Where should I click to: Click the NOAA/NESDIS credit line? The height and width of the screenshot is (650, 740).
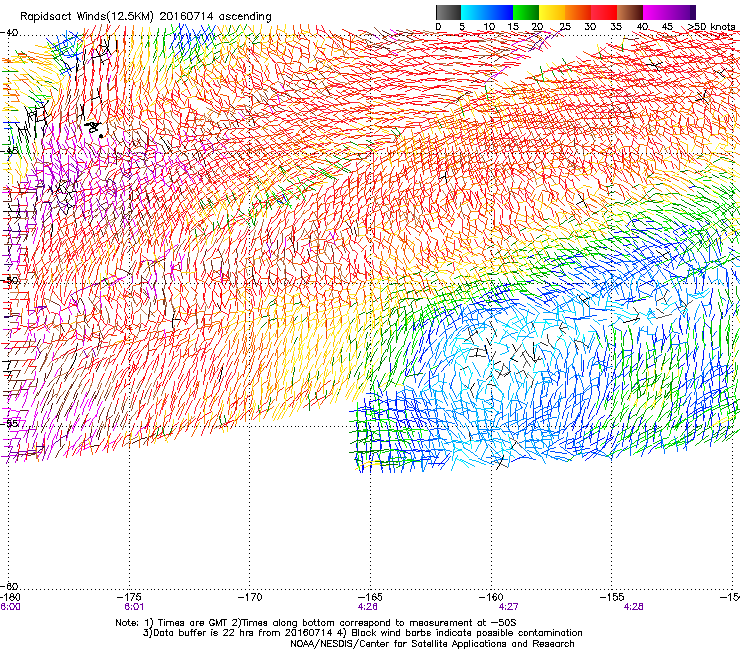tap(432, 644)
